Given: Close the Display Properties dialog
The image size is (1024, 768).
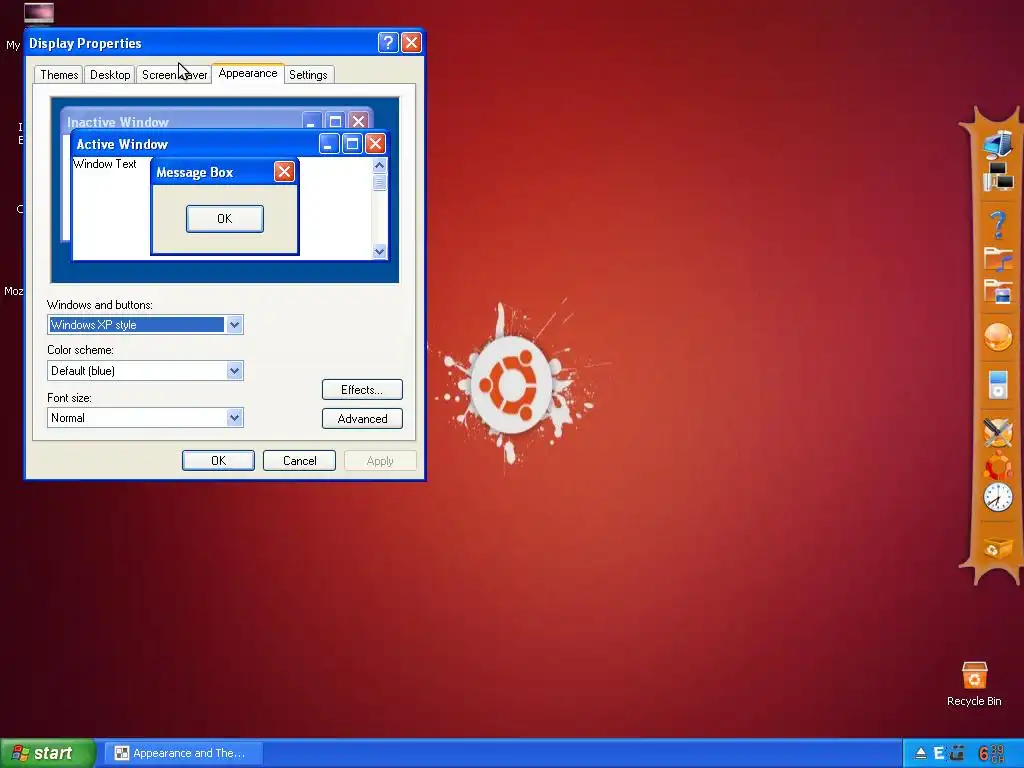Looking at the screenshot, I should pos(411,43).
